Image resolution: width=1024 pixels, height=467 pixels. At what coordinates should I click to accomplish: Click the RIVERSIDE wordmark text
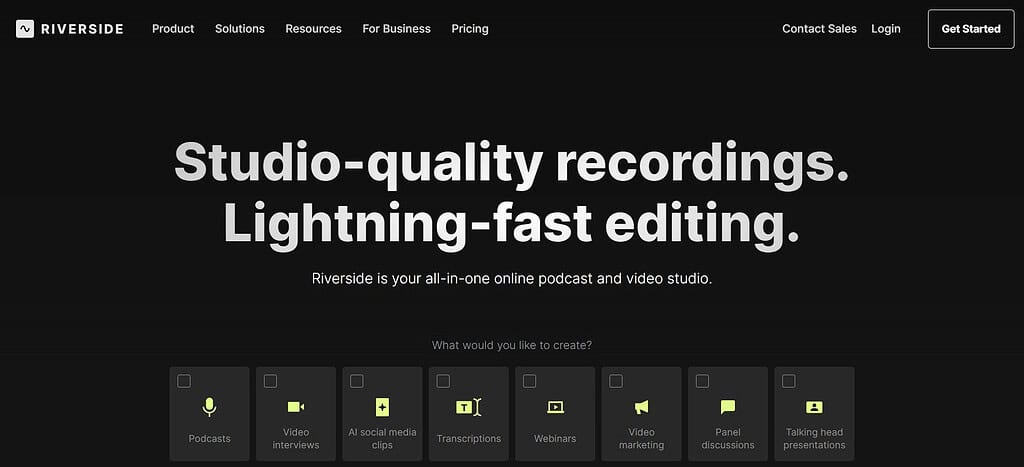click(82, 29)
